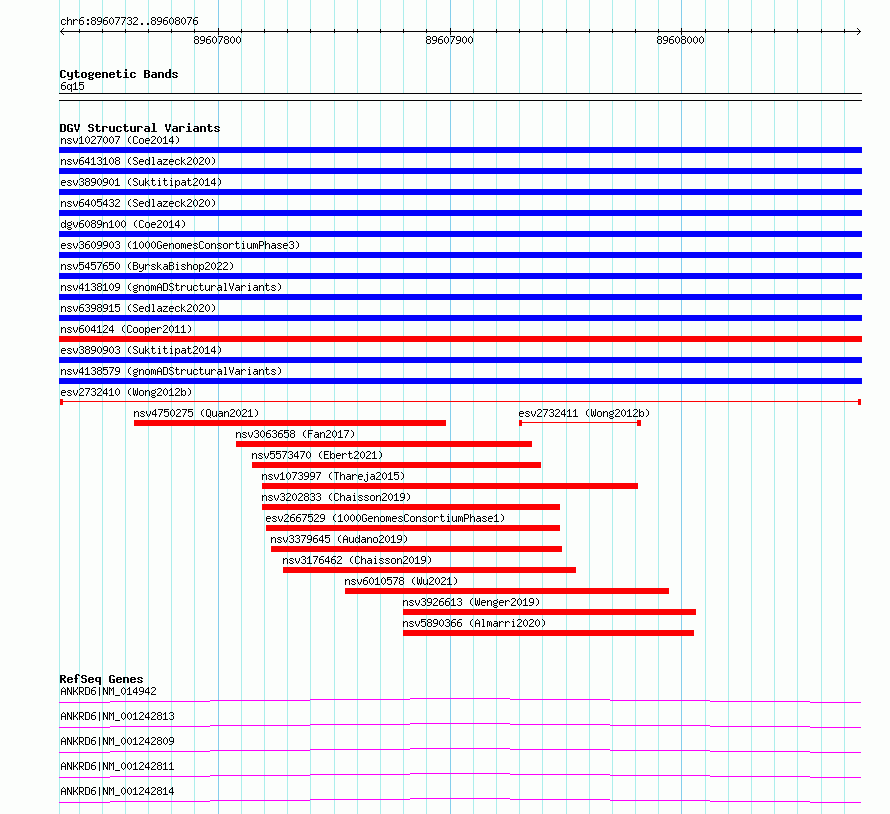Click the DGV Structural Variants track title
890x814 pixels.
pyautogui.click(x=140, y=128)
